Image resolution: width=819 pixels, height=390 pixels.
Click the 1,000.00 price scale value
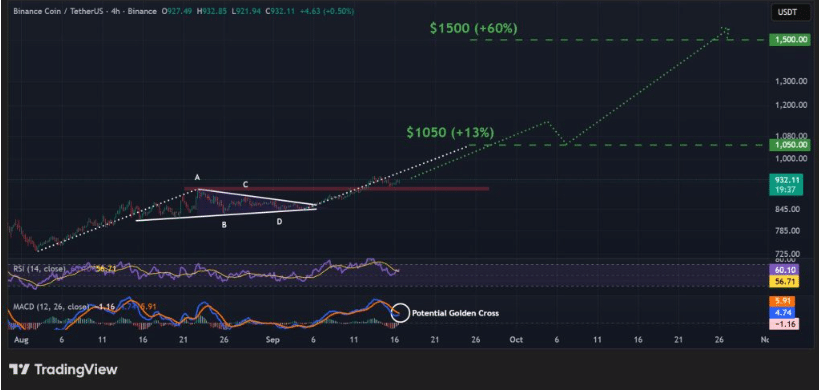791,158
